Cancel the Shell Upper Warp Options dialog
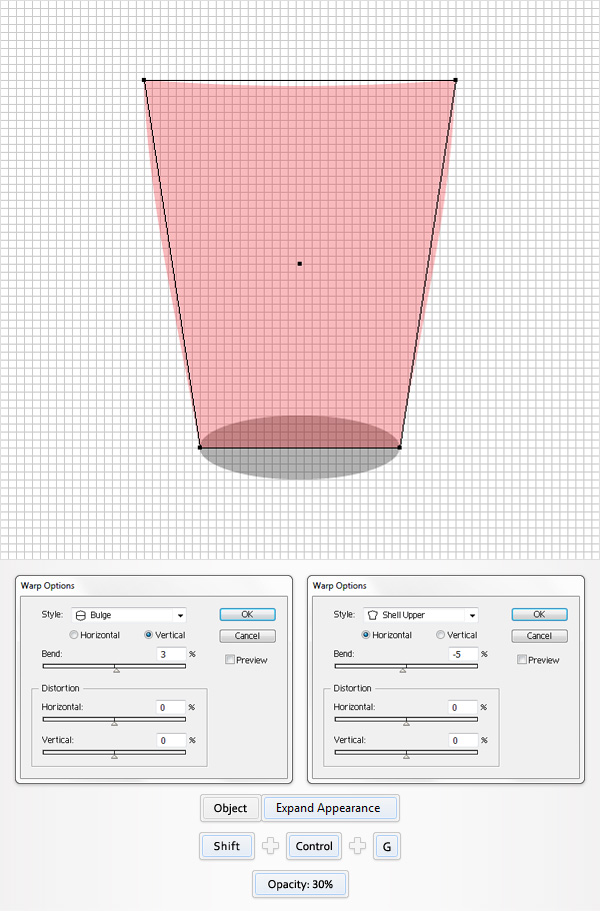This screenshot has width=600, height=911. (540, 636)
